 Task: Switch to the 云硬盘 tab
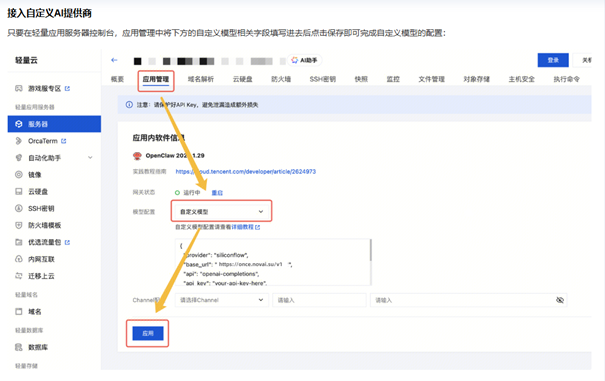(242, 79)
